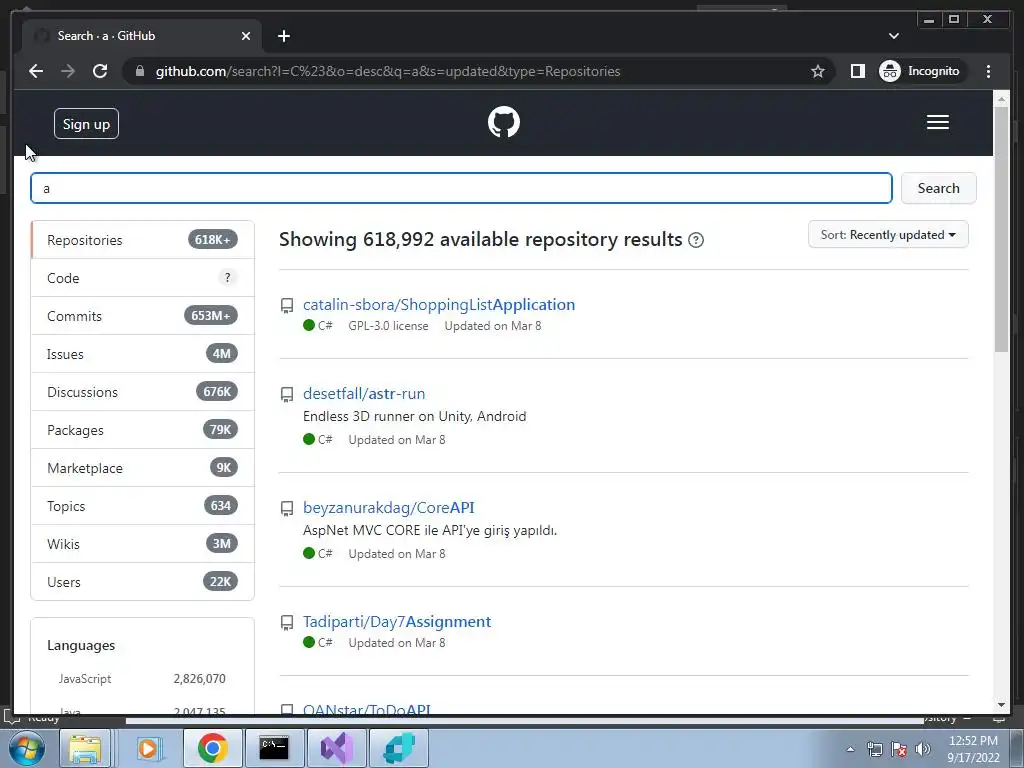
Task: Click the page vertical scrollbar thumb
Action: click(1001, 229)
